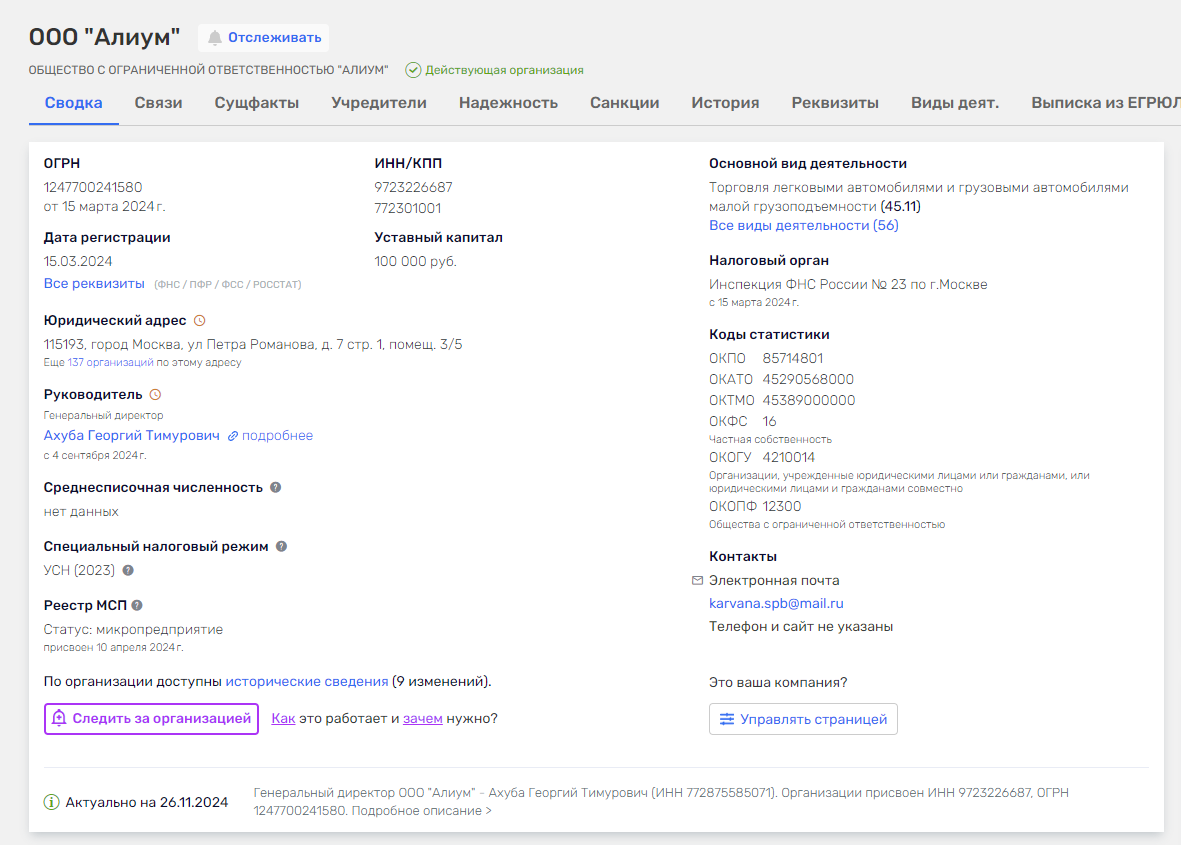Click email karvana.spb@mail.ru link
Screen dimensions: 1181x845
(x=776, y=603)
